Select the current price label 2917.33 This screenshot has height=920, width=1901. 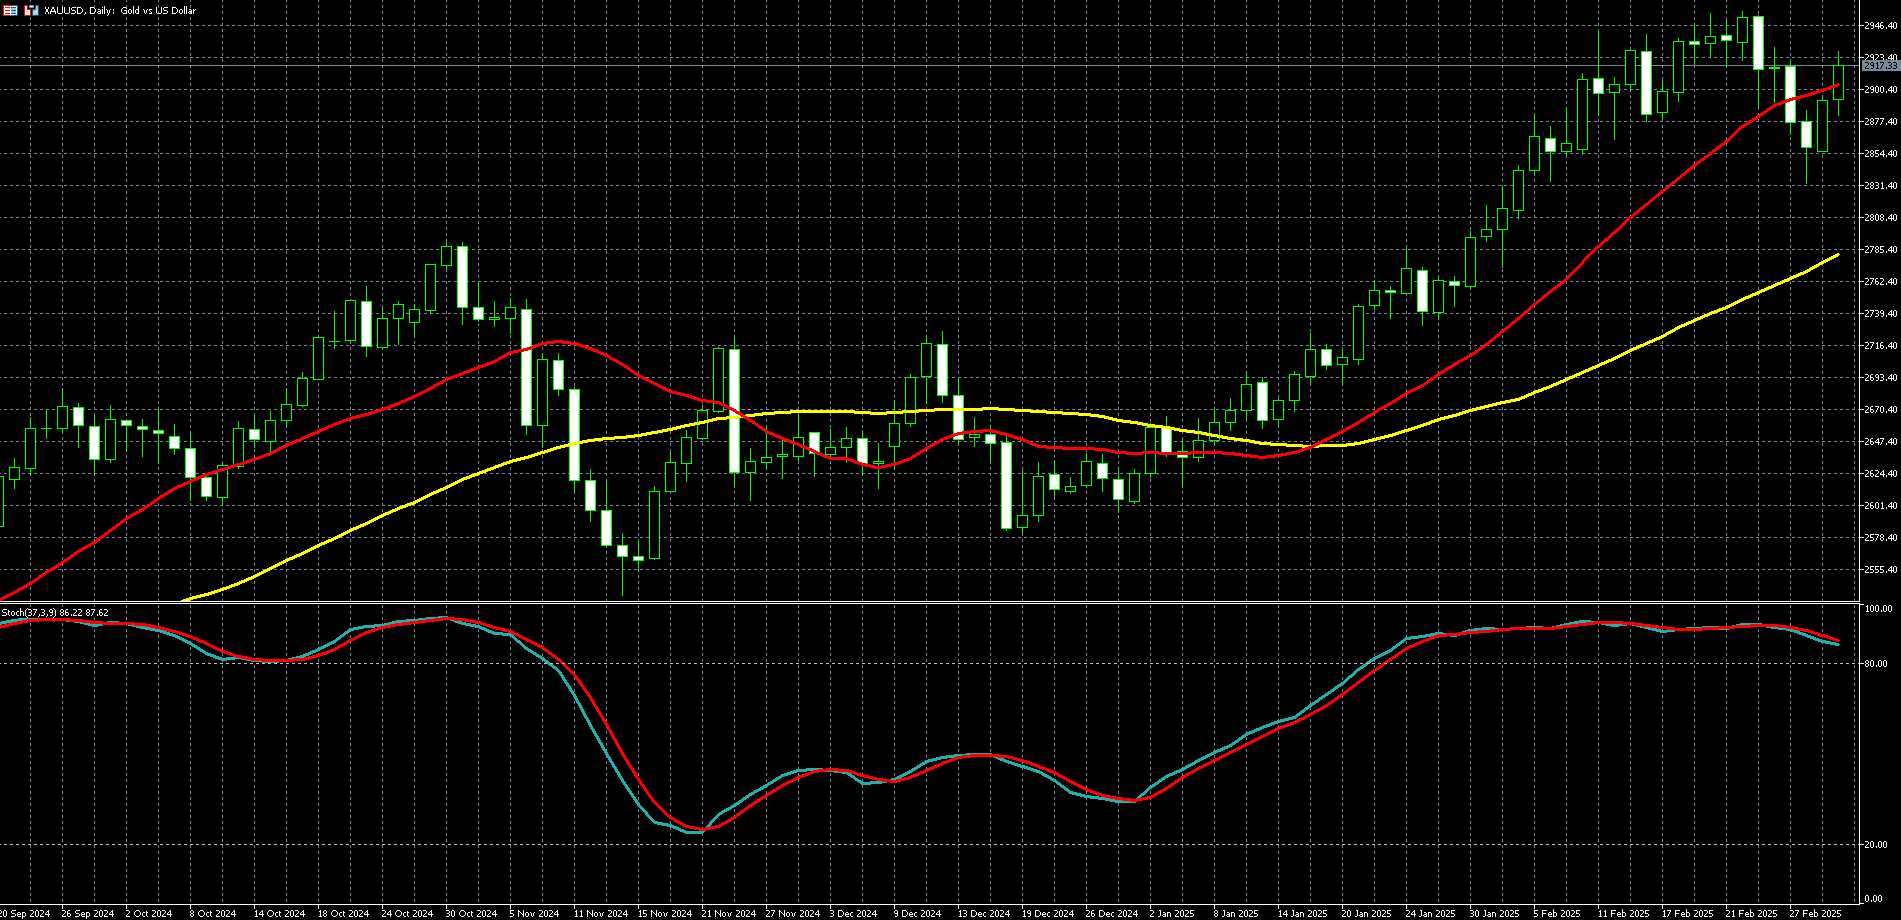pyautogui.click(x=1880, y=65)
